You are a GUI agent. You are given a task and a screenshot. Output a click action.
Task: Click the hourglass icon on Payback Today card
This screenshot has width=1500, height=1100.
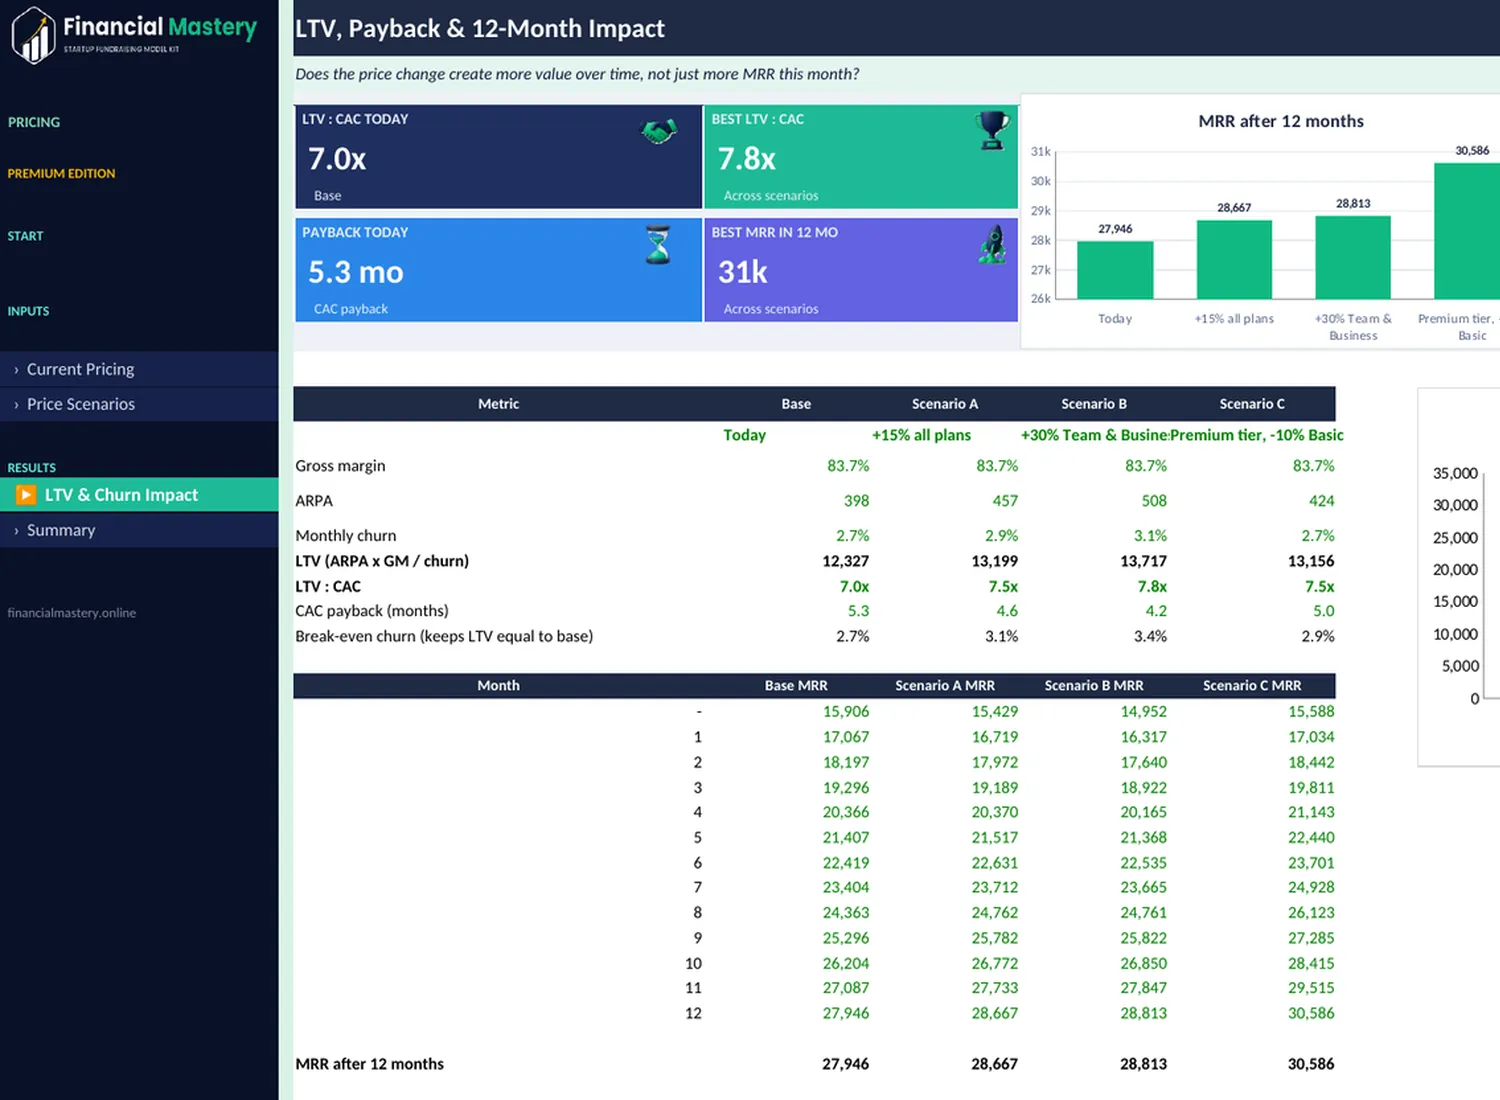(658, 244)
